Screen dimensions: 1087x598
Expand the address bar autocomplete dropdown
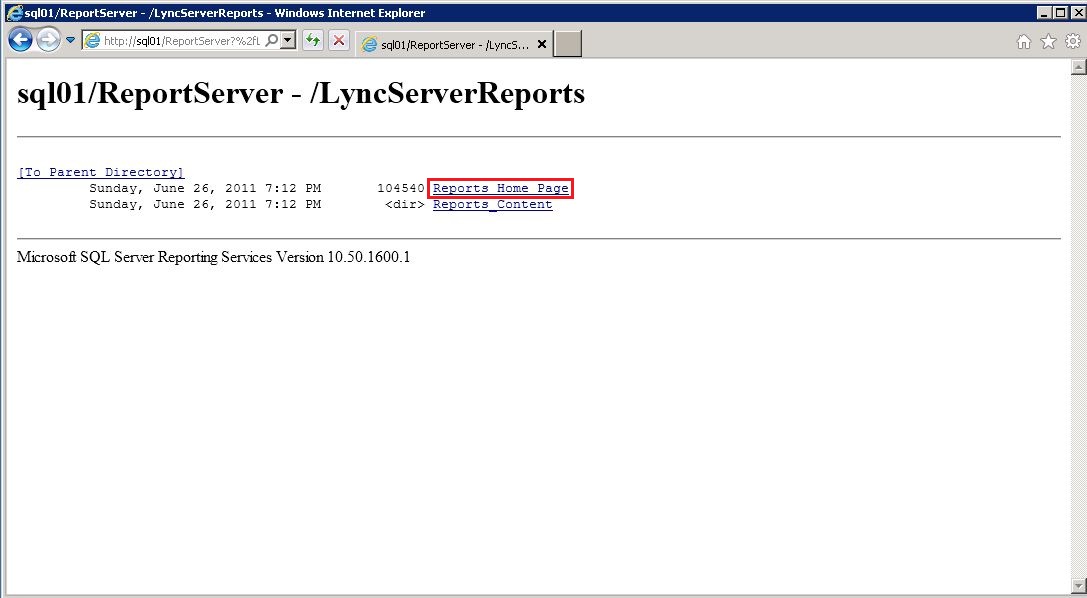point(288,40)
